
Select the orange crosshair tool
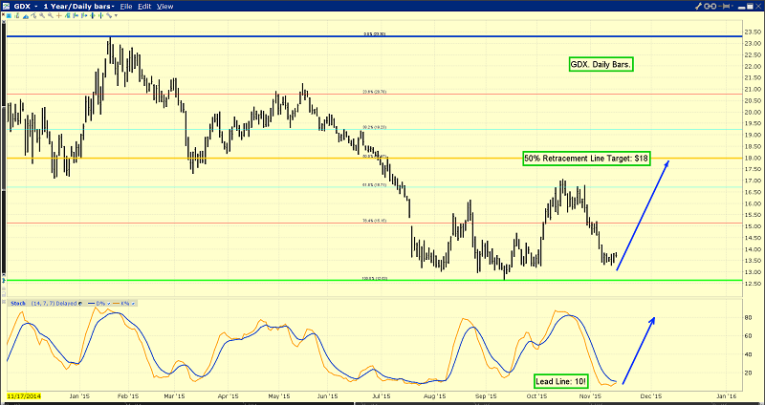pos(59,16)
